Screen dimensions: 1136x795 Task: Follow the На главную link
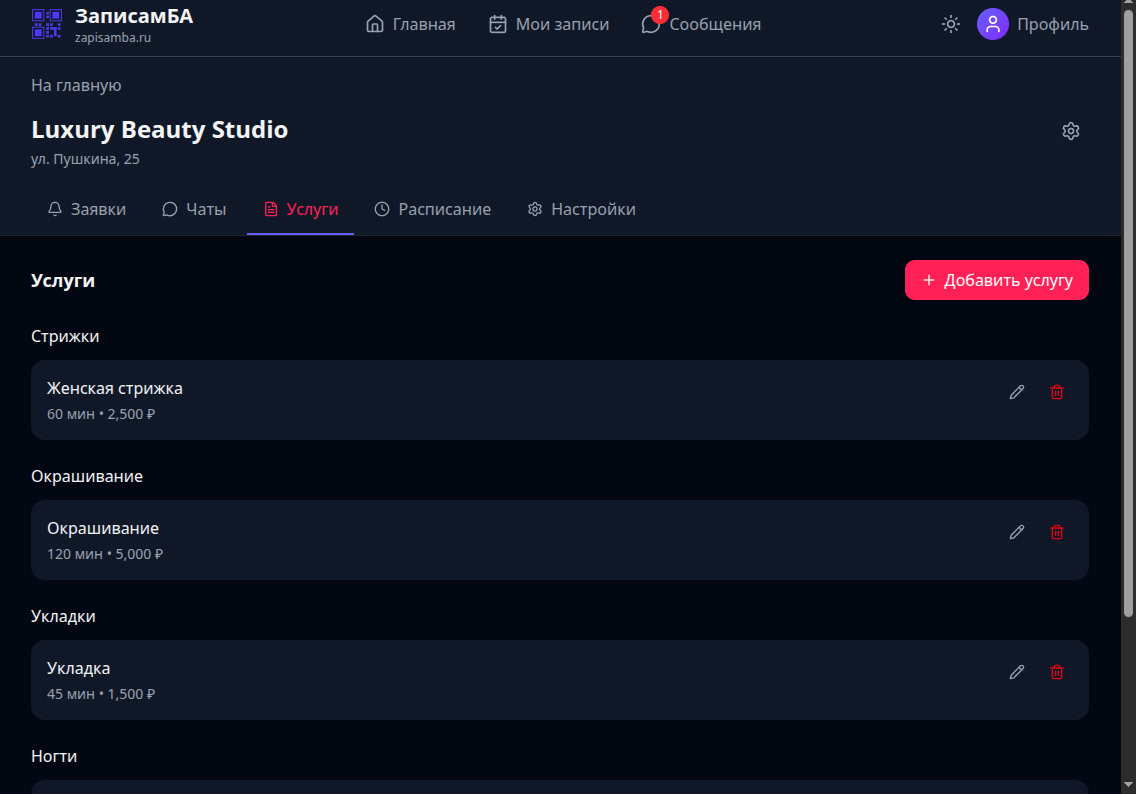(76, 86)
